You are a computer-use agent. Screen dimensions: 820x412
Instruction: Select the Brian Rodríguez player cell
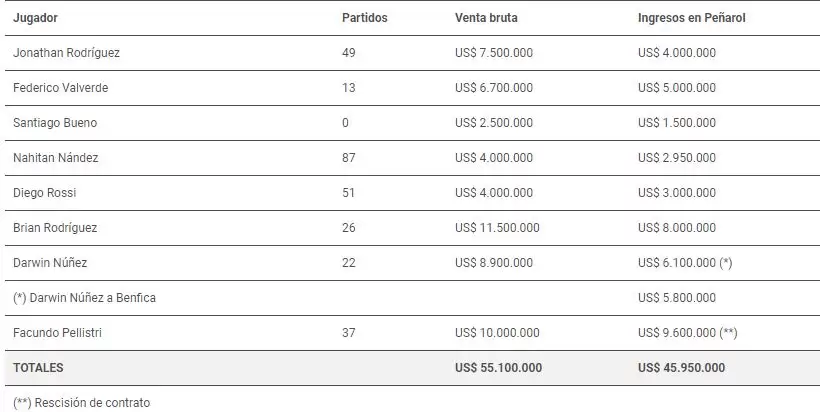pos(55,228)
